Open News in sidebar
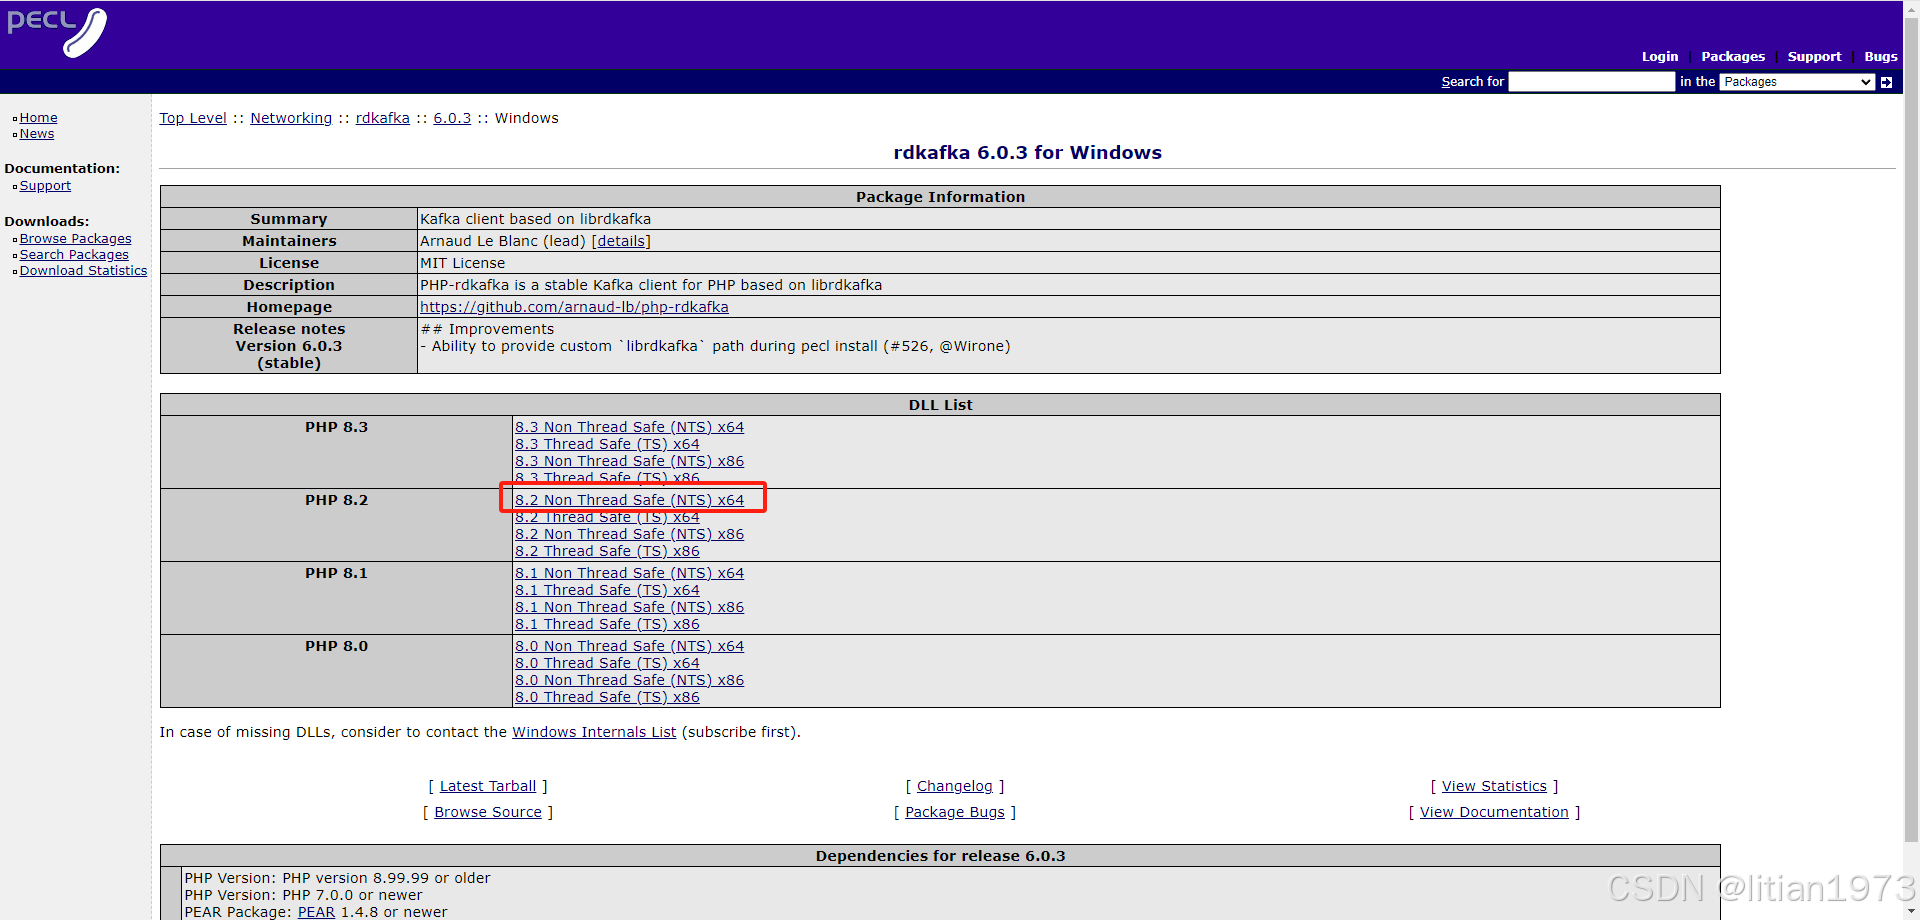1920x920 pixels. click(x=37, y=134)
